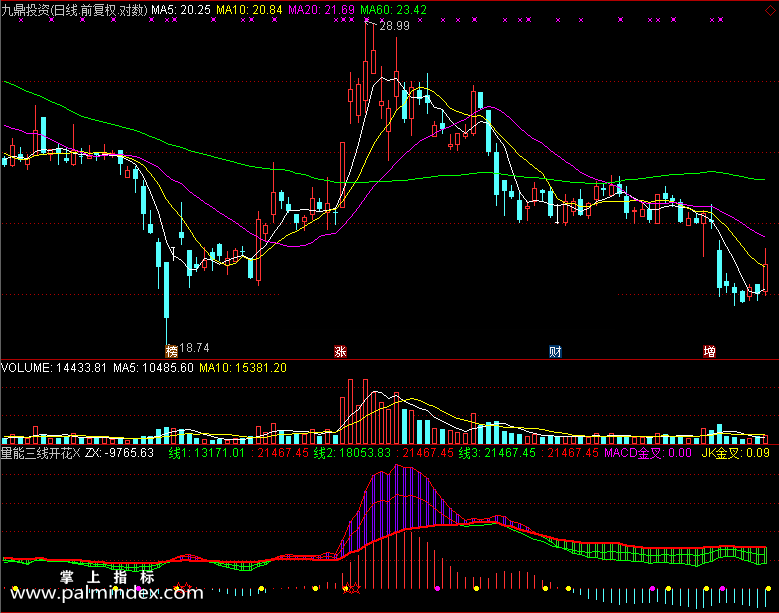This screenshot has height=613, width=779.
Task: Open the 涨 event marker on the price chart
Action: (x=340, y=352)
